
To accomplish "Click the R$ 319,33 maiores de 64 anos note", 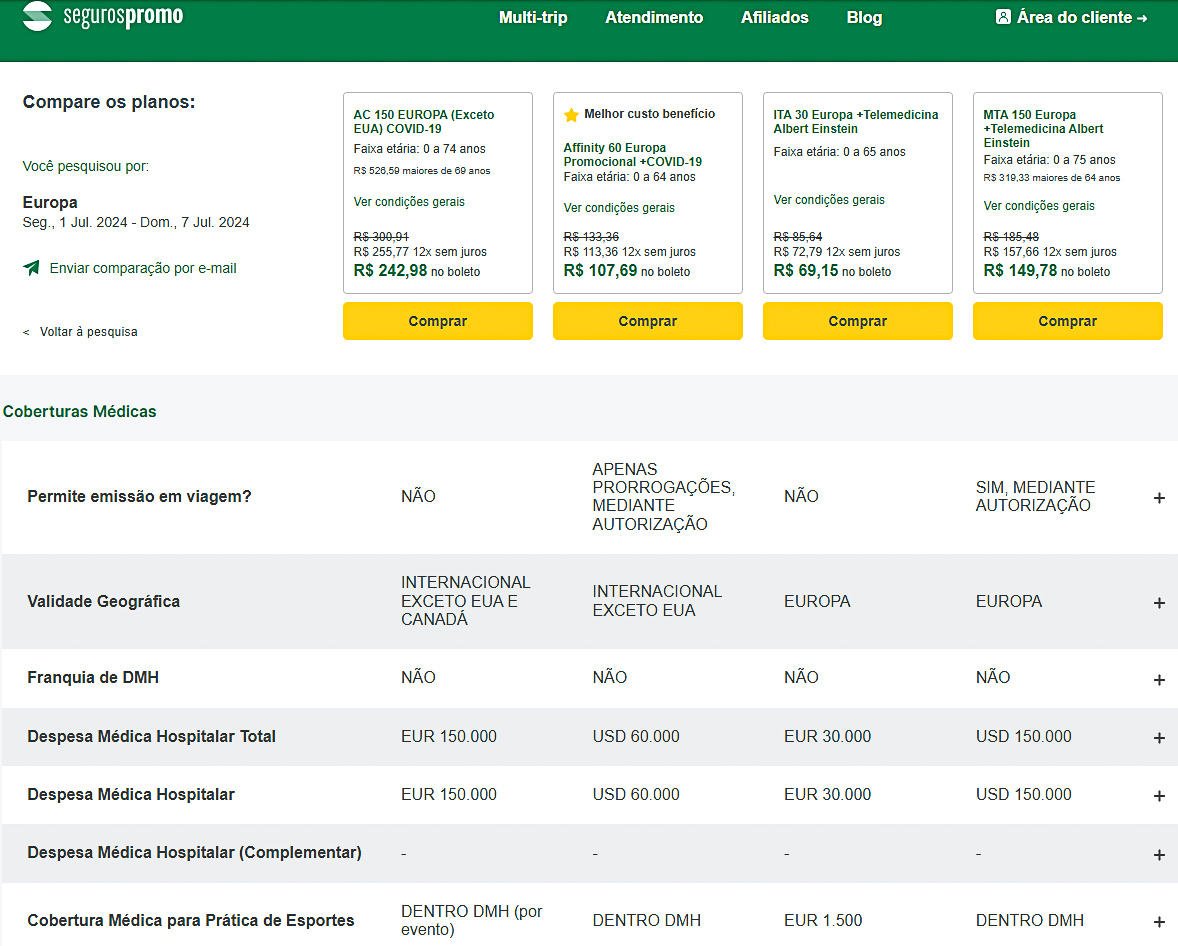I will pos(1052,178).
